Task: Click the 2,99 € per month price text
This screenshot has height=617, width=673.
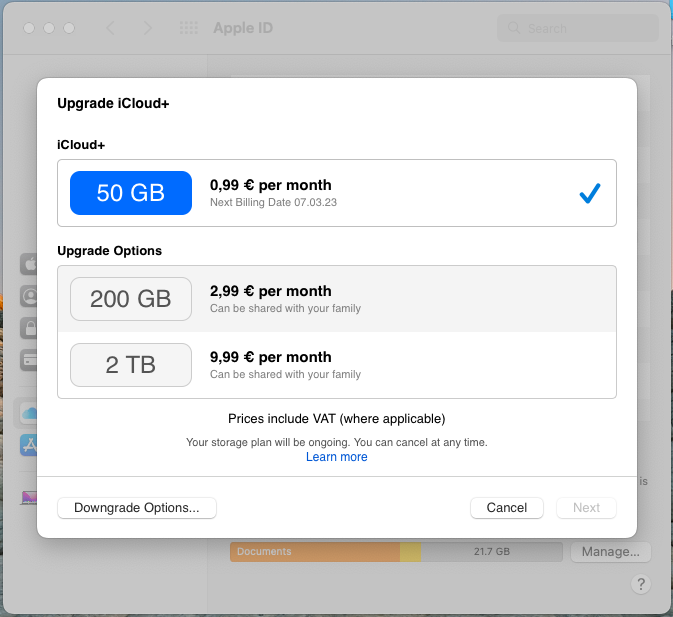Action: pos(270,291)
